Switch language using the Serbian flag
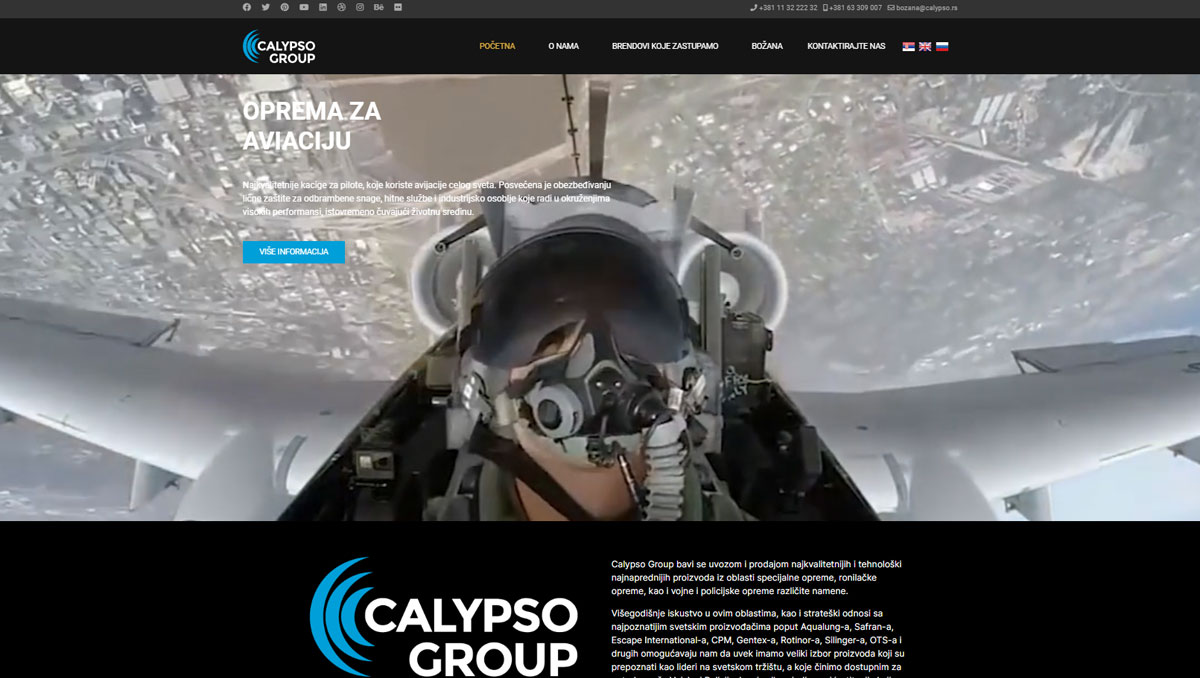1200x678 pixels. [908, 46]
